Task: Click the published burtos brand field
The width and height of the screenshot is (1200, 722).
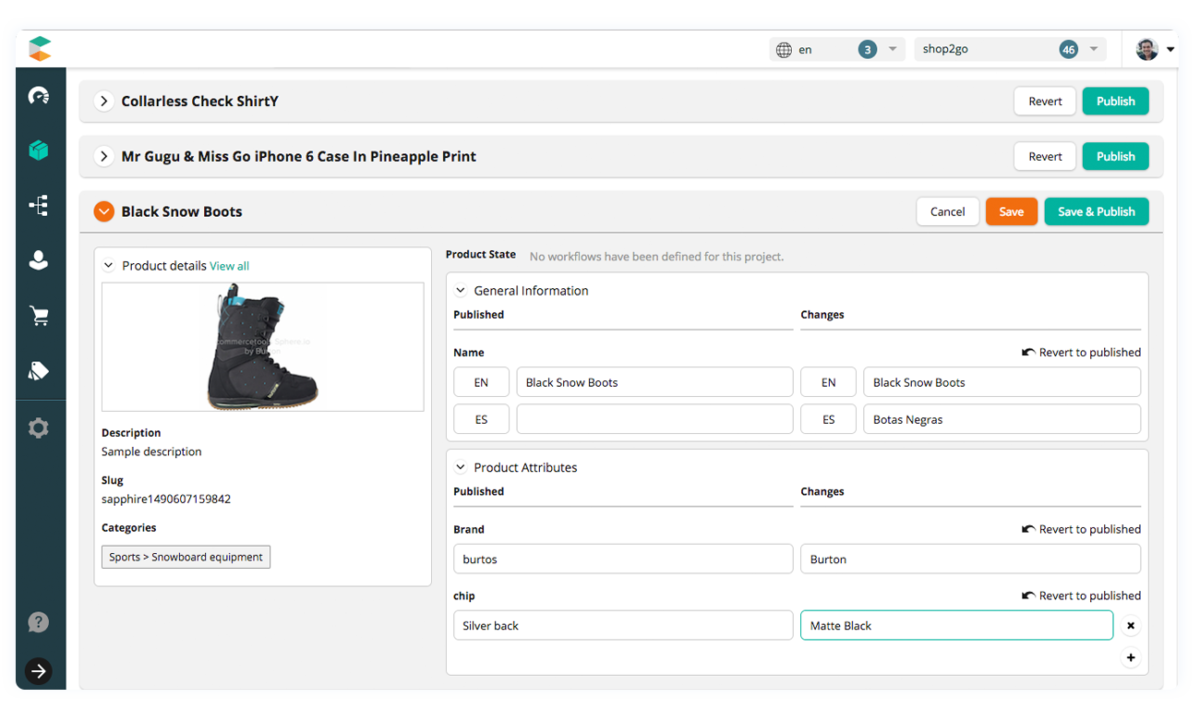Action: click(x=623, y=559)
